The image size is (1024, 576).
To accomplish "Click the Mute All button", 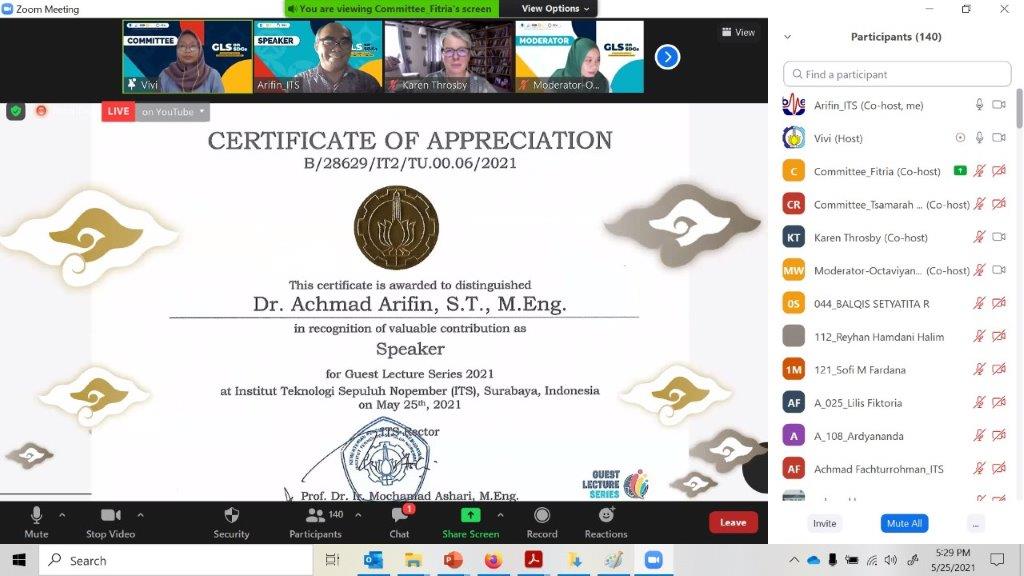I will tap(904, 523).
